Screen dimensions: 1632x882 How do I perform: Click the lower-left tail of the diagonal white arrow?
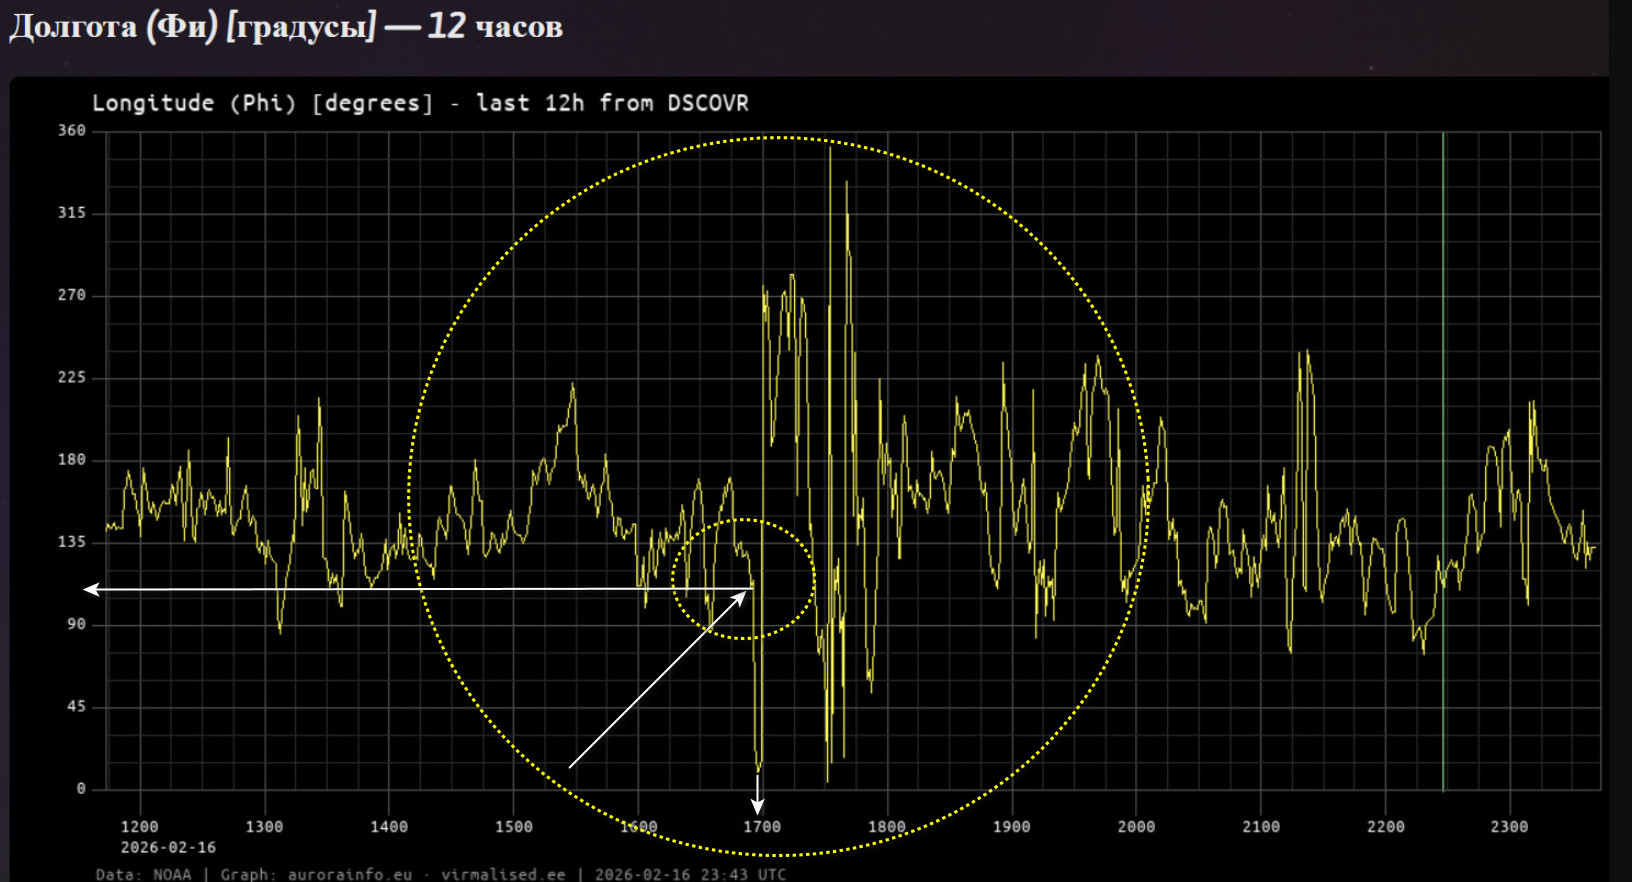[571, 766]
